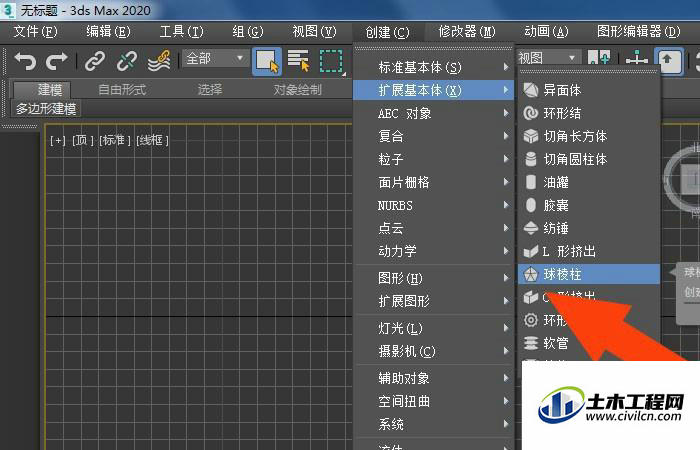Viewport: 700px width, 450px height.
Task: Click the [+] viewport label
Action: click(x=58, y=141)
